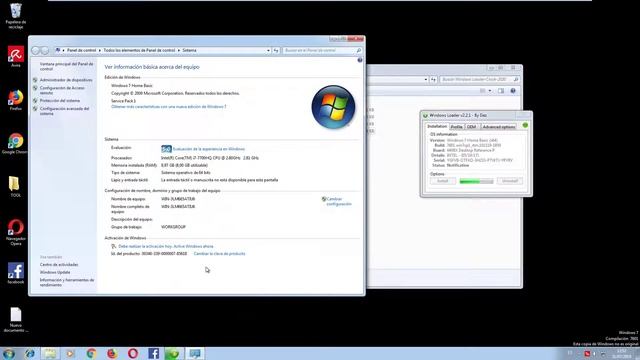This screenshot has width=640, height=360.
Task: Open the address bar history dropdown in the System window
Action: point(268,50)
